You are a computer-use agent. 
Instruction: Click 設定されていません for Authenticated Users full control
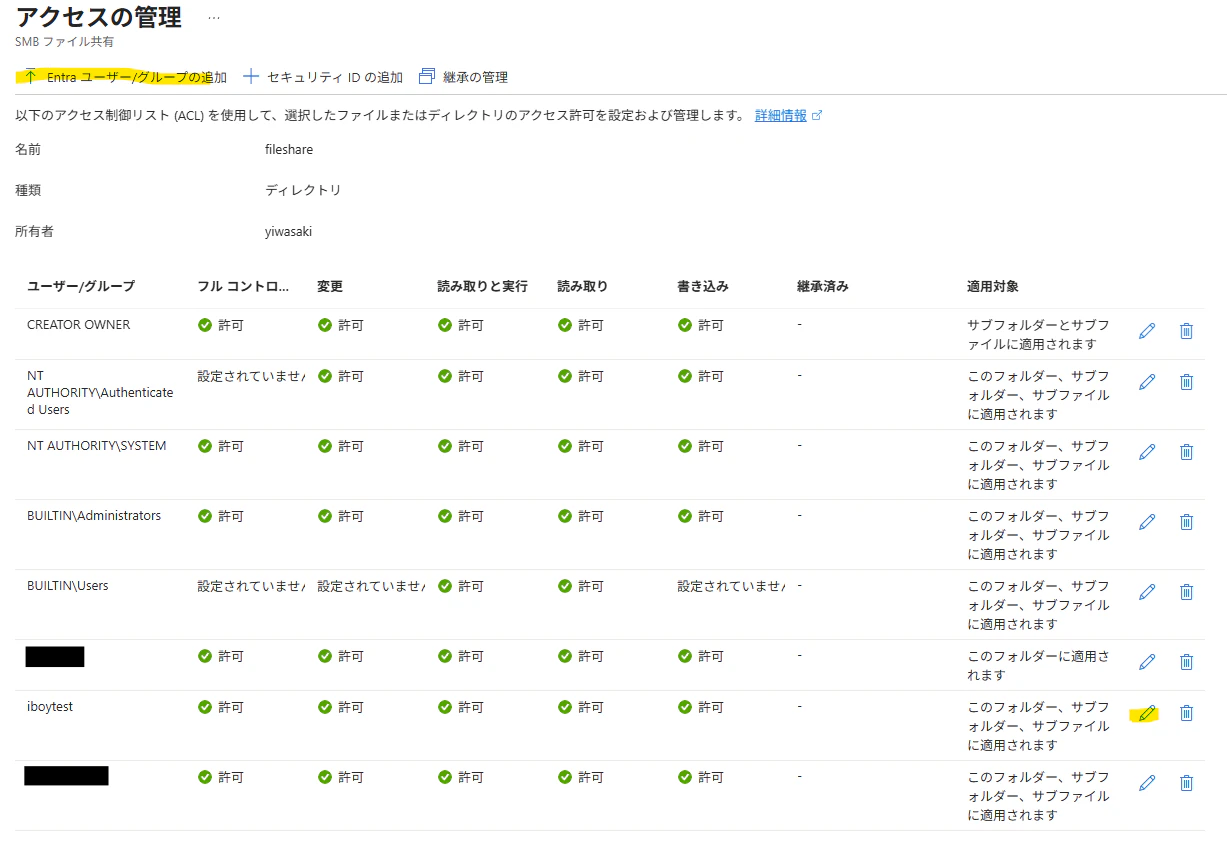pos(251,376)
